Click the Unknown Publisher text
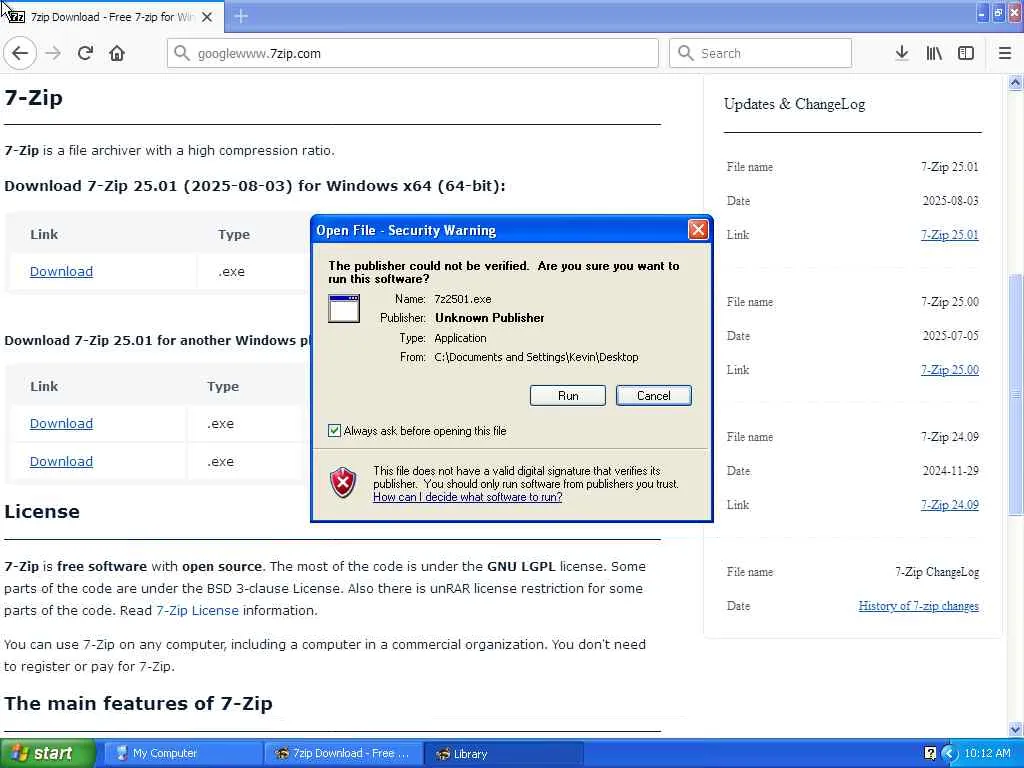 490,318
